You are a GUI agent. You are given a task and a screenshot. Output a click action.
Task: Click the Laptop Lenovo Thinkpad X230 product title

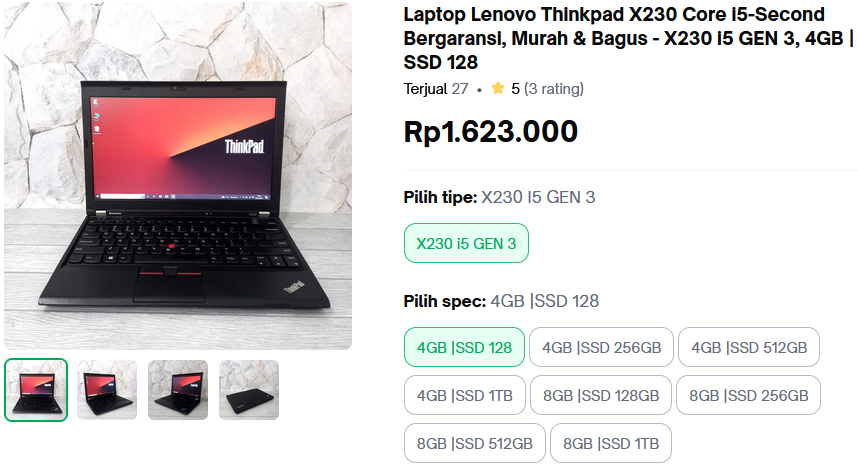pos(628,38)
